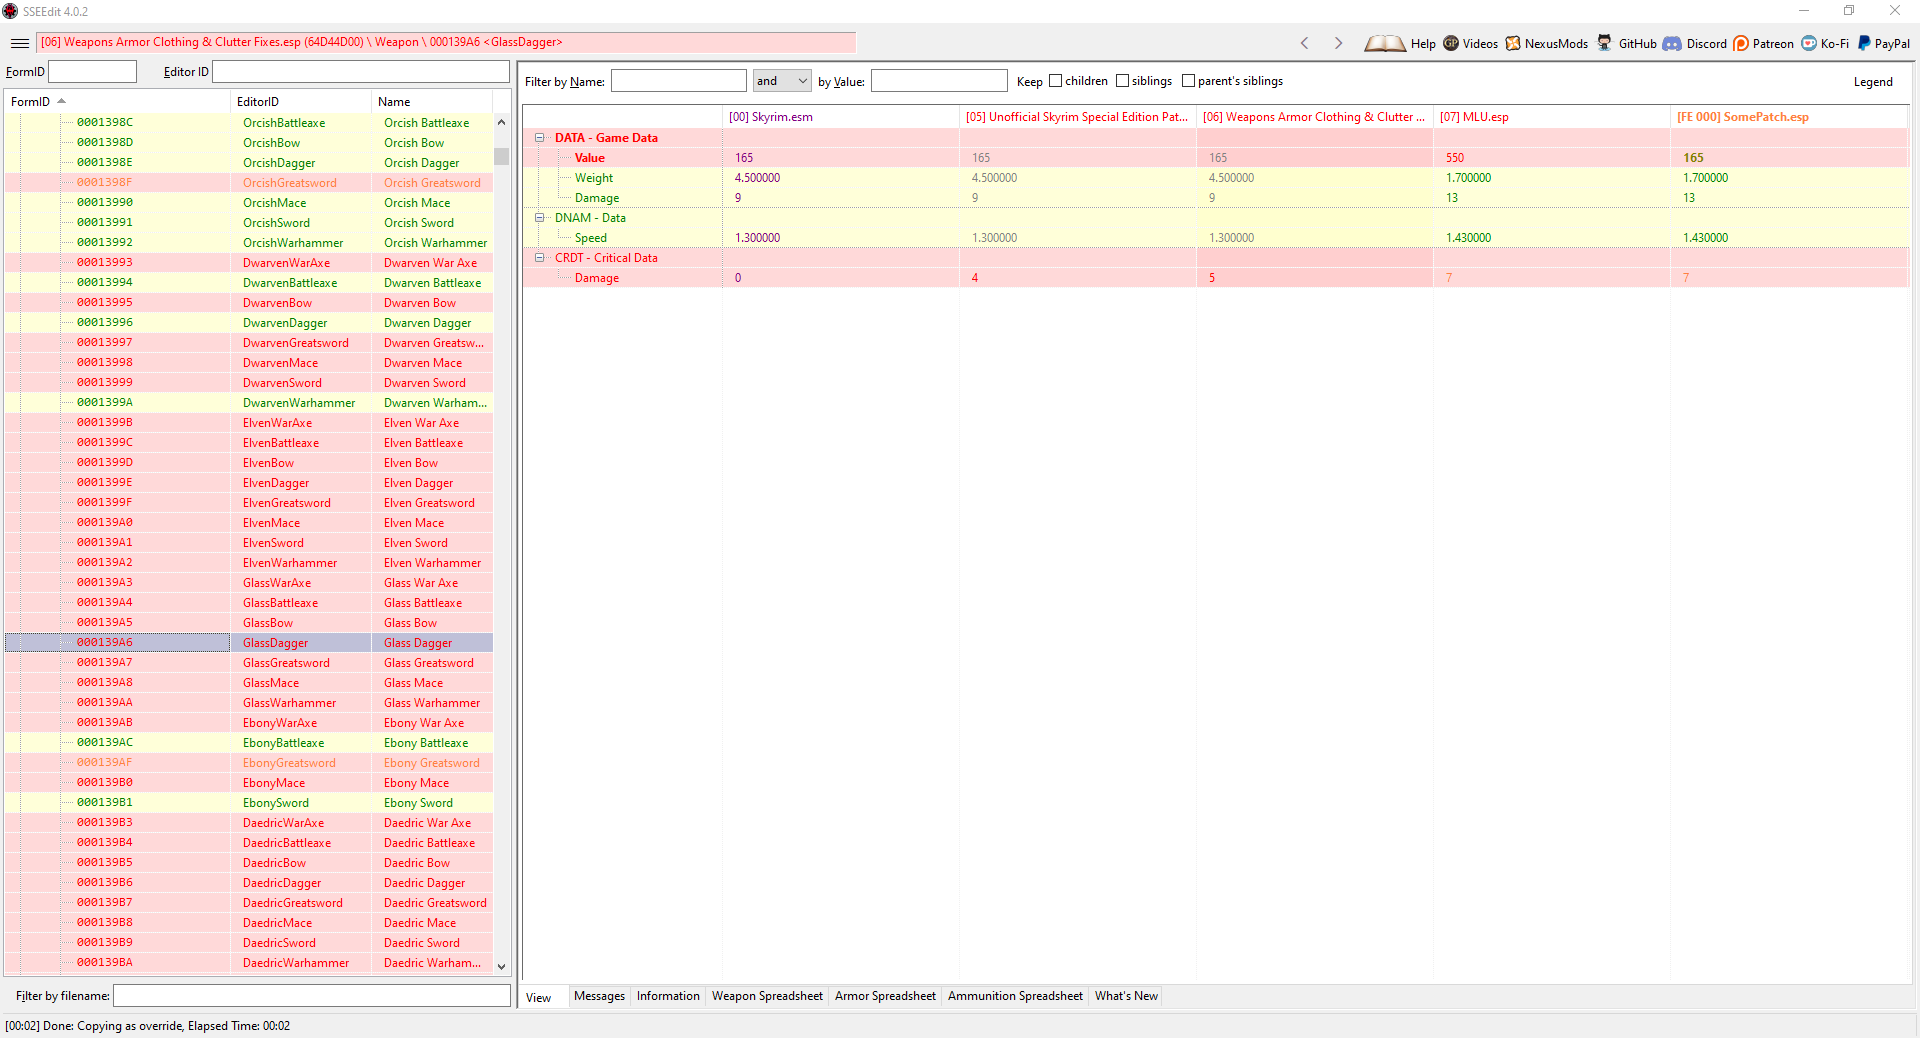The image size is (1920, 1038).
Task: Select the GlassGreatsword record row
Action: (x=249, y=663)
